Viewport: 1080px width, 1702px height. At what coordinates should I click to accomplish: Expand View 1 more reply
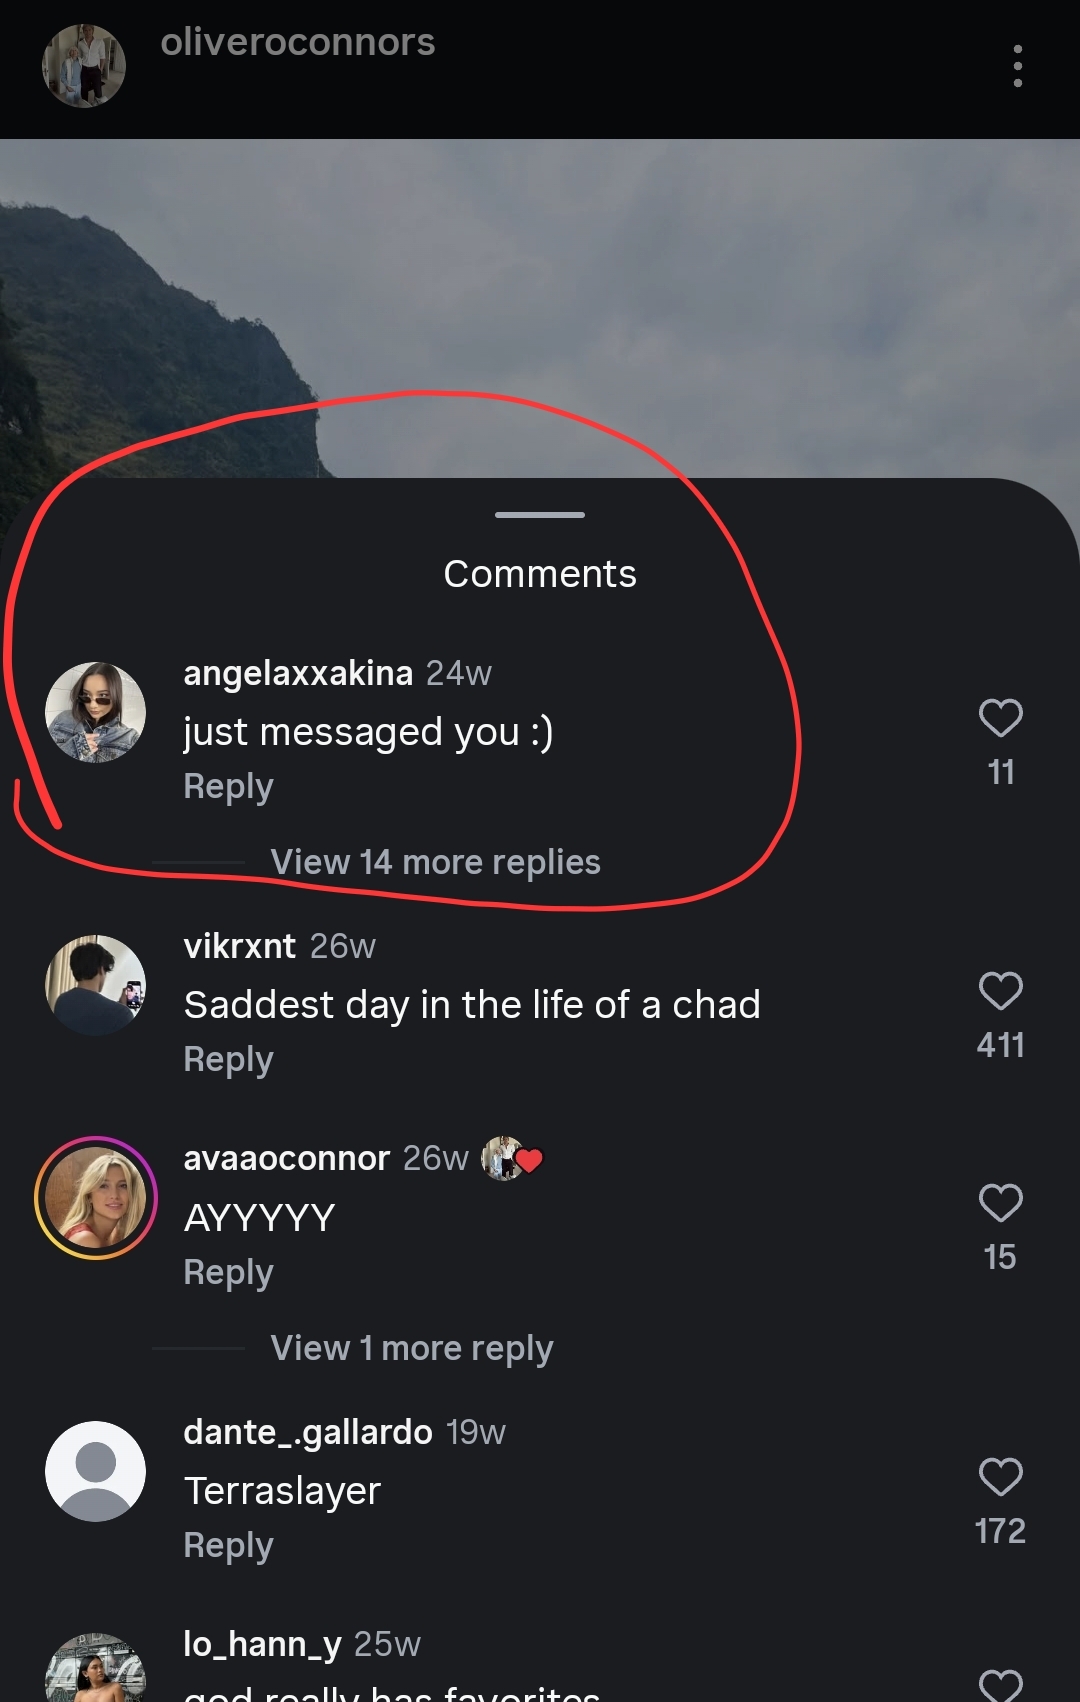[411, 1348]
